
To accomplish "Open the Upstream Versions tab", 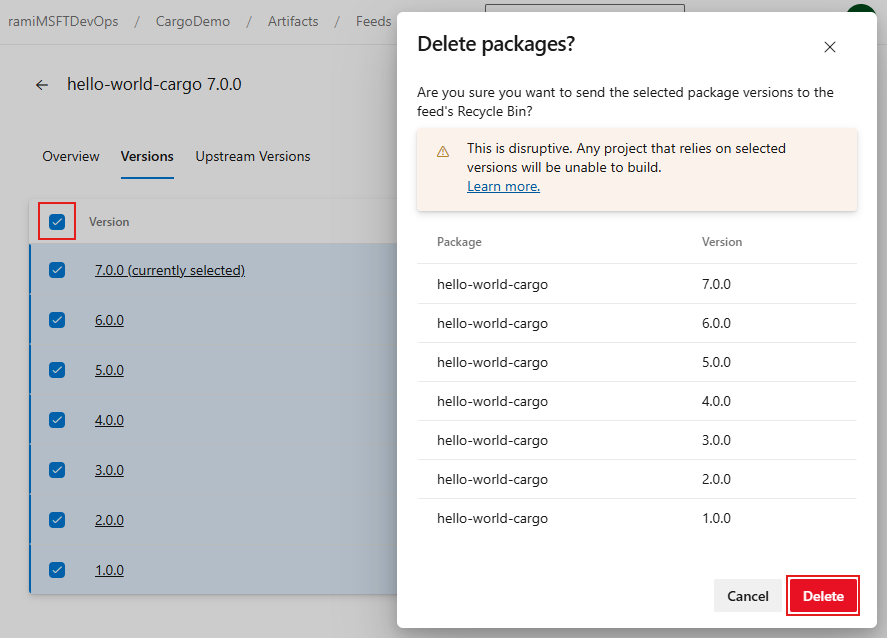I will 252,156.
